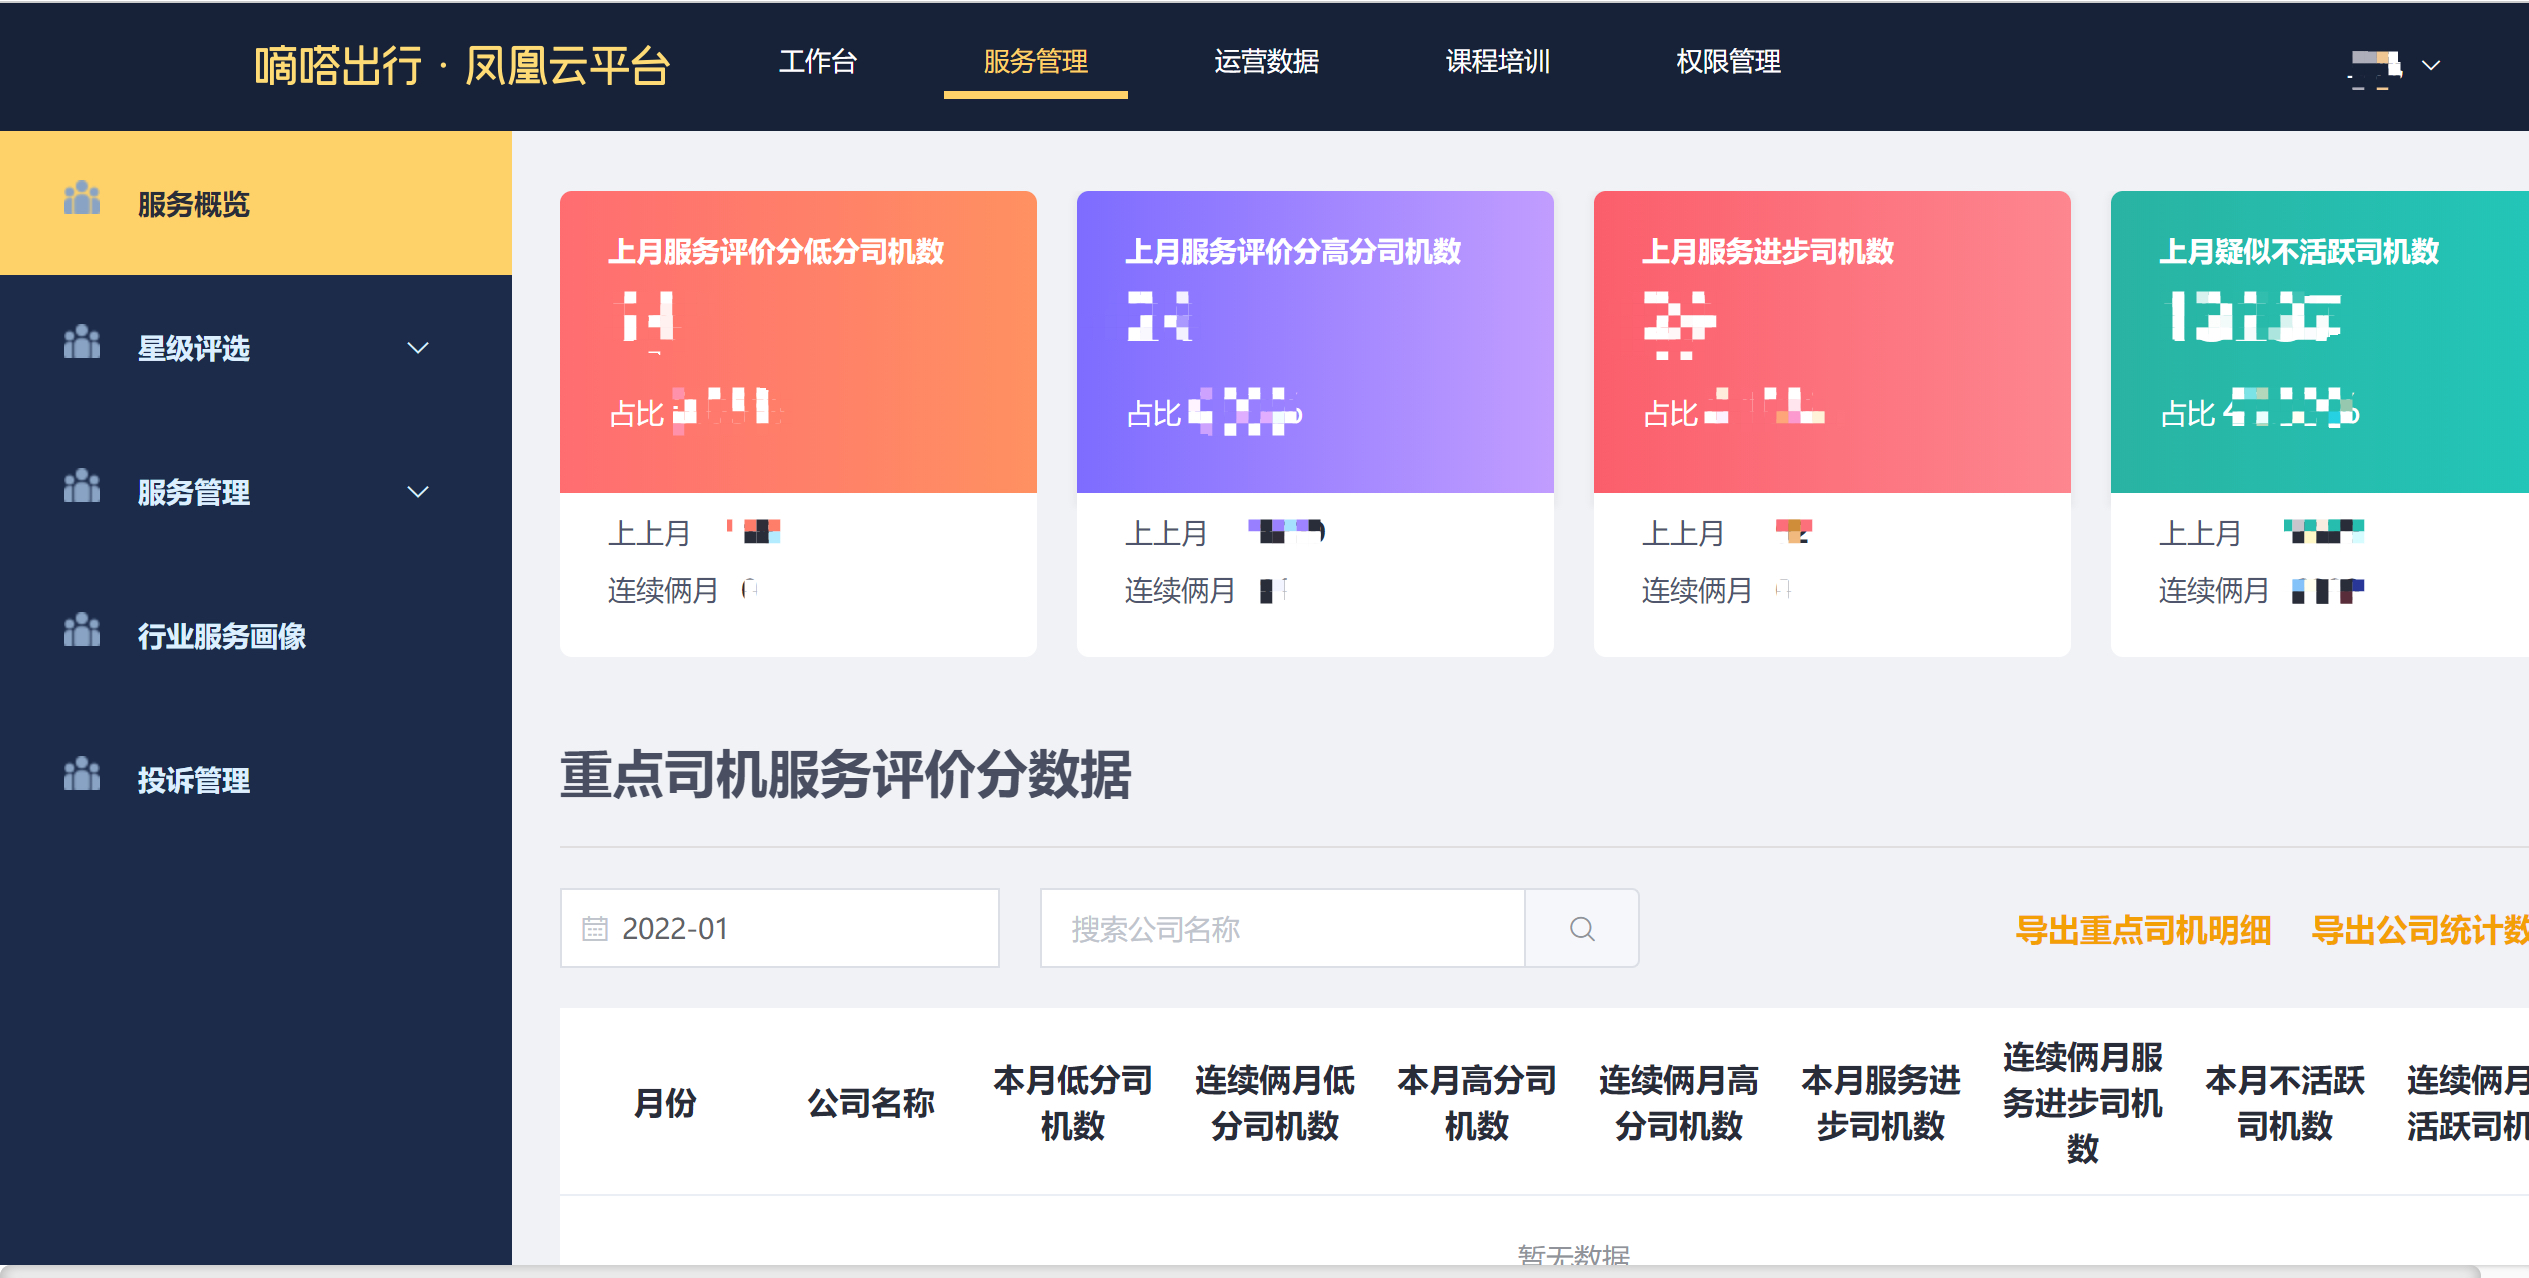2529x1278 pixels.
Task: Expand the 服务管理 sidebar chevron
Action: (418, 492)
